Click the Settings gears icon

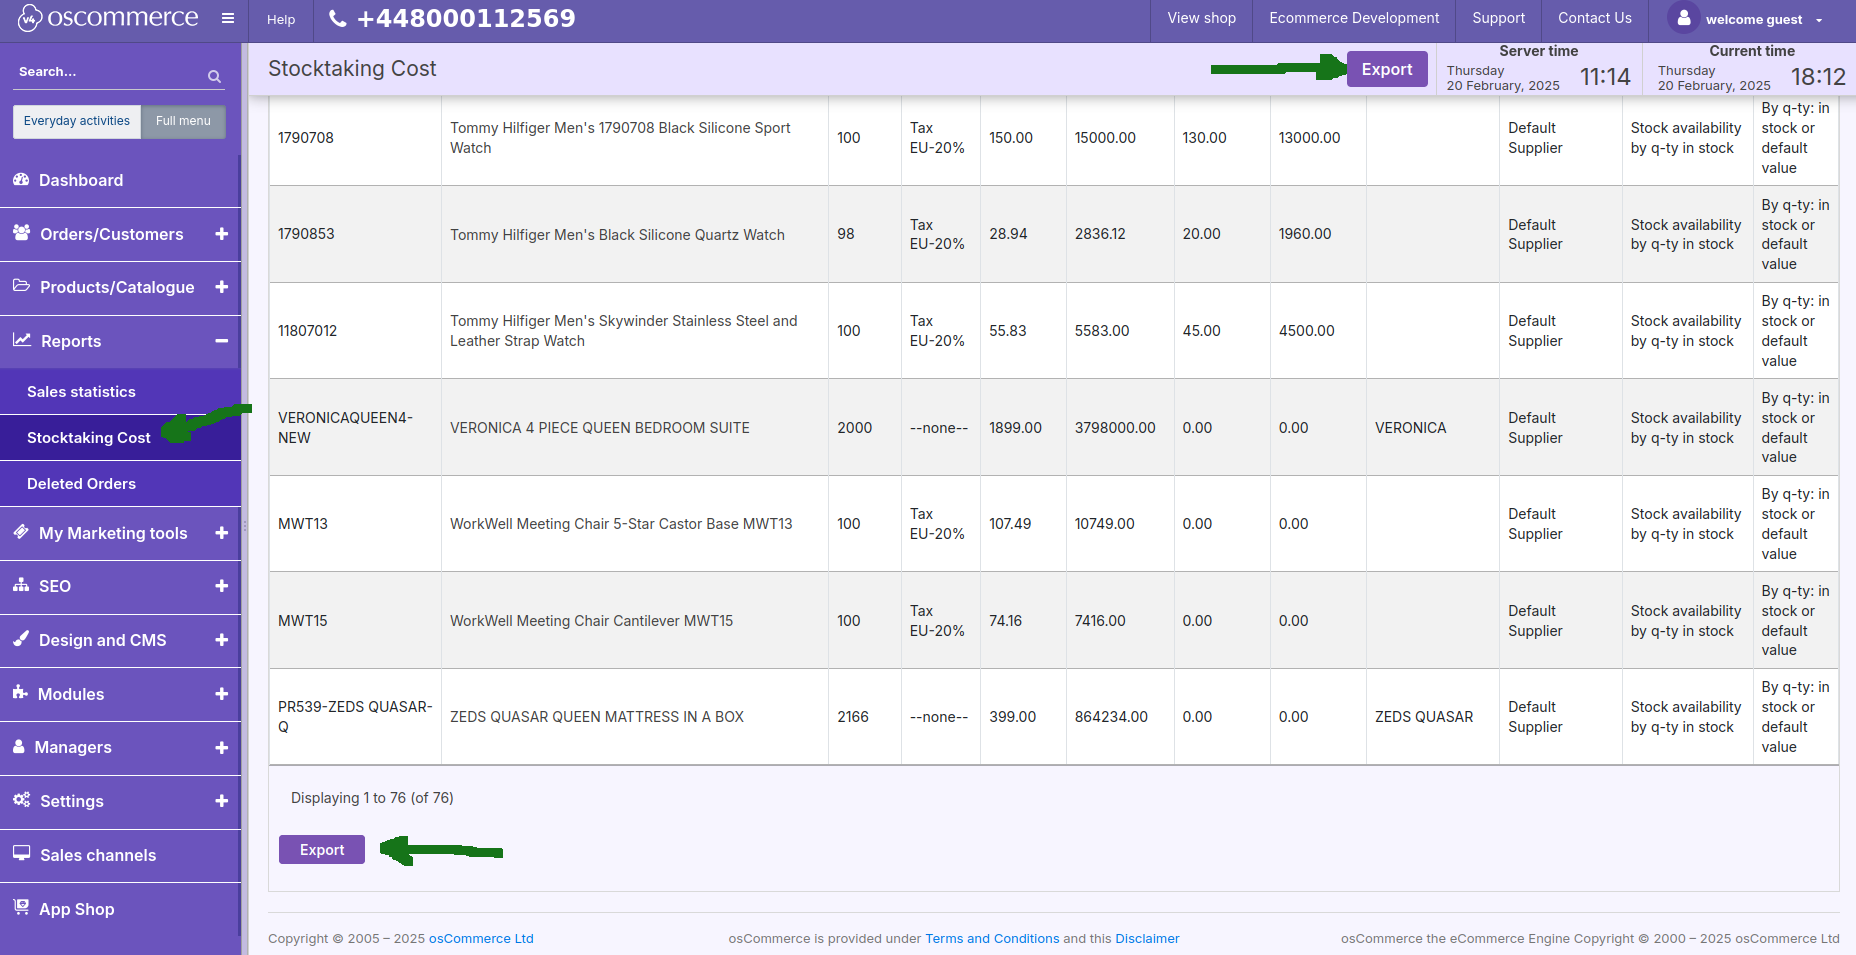tap(21, 799)
